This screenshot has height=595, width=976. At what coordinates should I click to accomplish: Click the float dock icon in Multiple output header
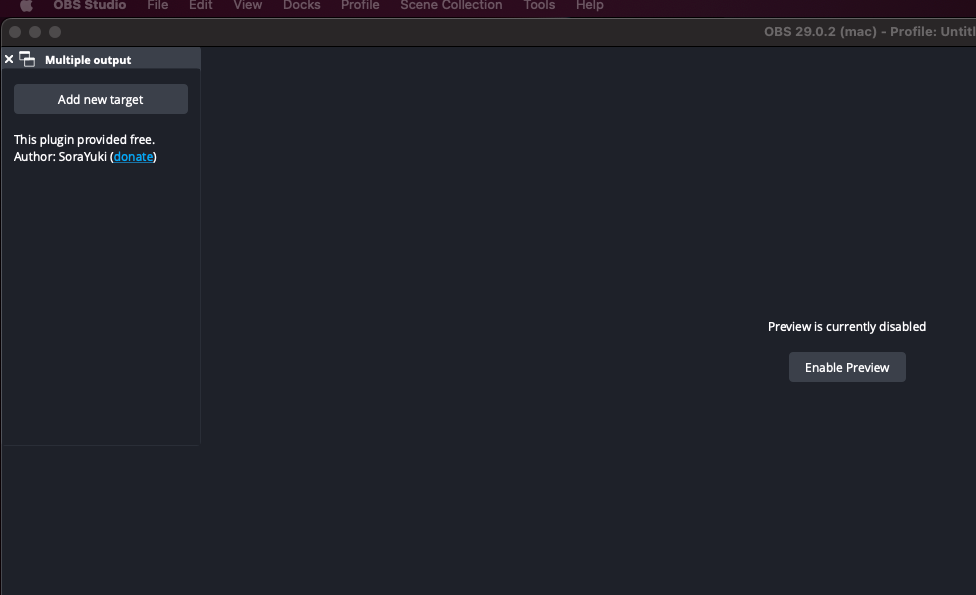click(x=27, y=58)
